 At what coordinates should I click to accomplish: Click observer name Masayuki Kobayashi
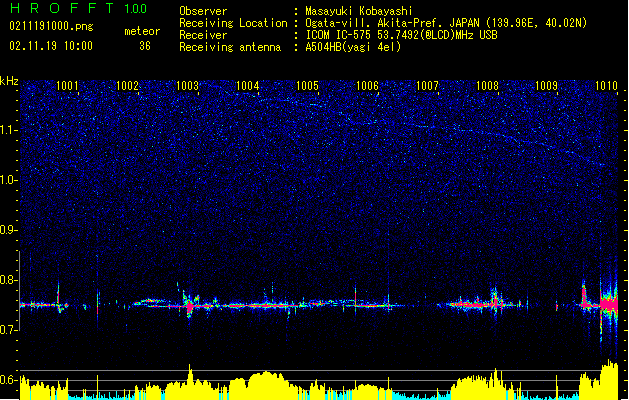pyautogui.click(x=359, y=11)
